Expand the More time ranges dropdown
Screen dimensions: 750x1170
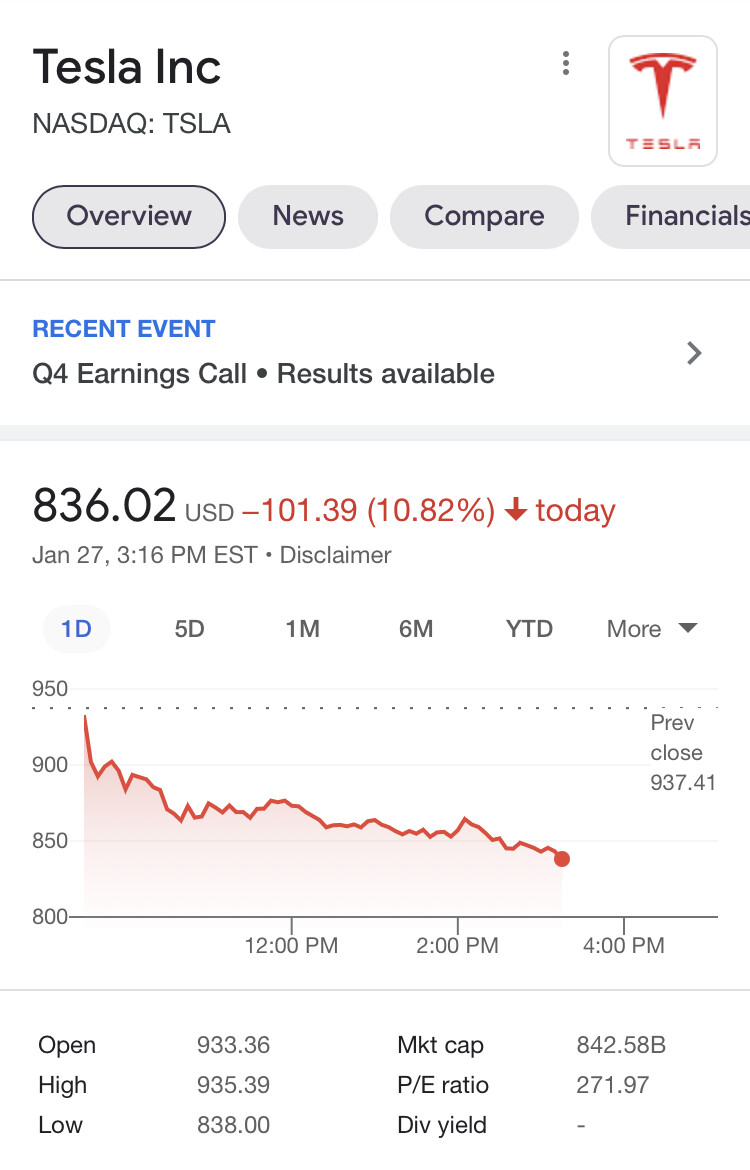[651, 629]
